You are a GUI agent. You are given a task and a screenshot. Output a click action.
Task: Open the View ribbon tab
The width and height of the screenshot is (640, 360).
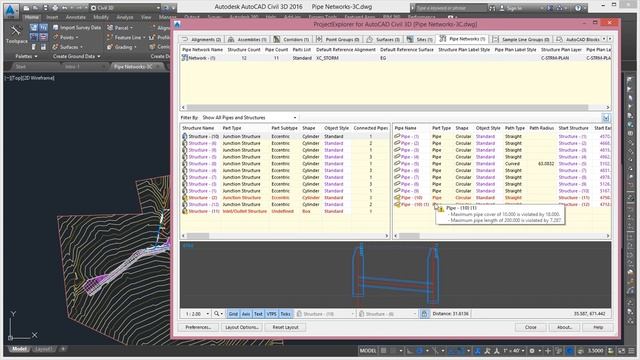point(146,17)
